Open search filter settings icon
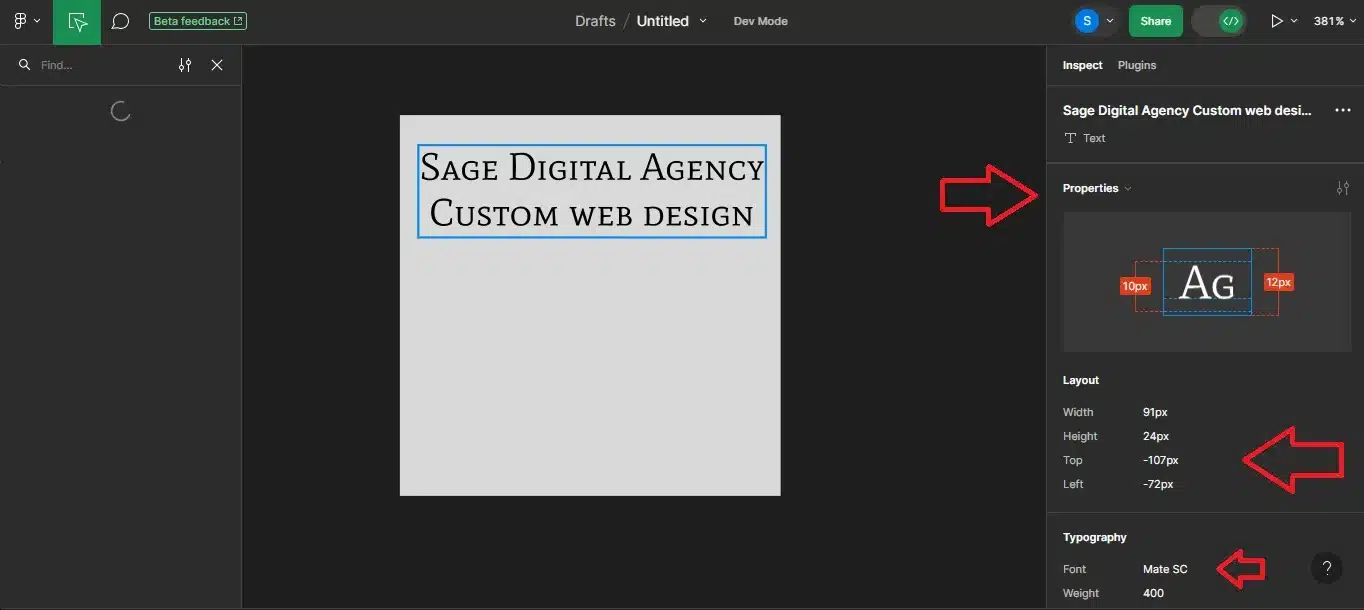Viewport: 1364px width, 610px height. (x=185, y=65)
